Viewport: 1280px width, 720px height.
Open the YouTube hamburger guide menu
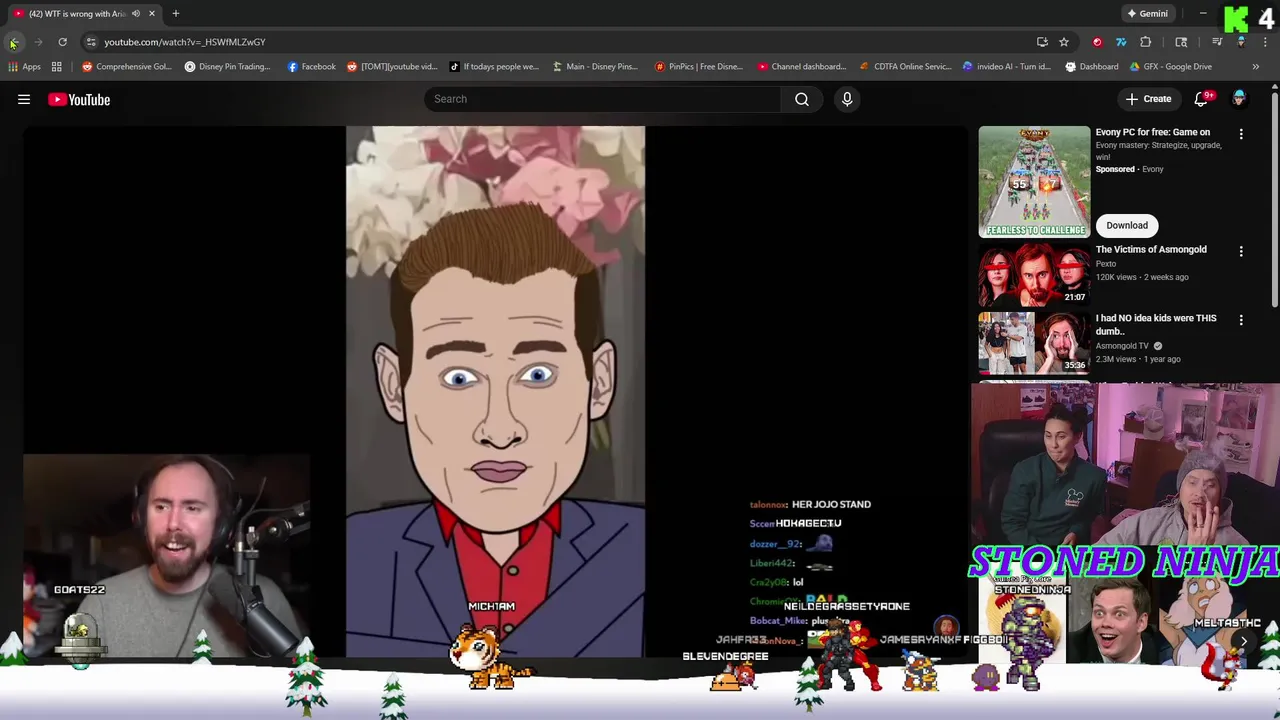[24, 99]
